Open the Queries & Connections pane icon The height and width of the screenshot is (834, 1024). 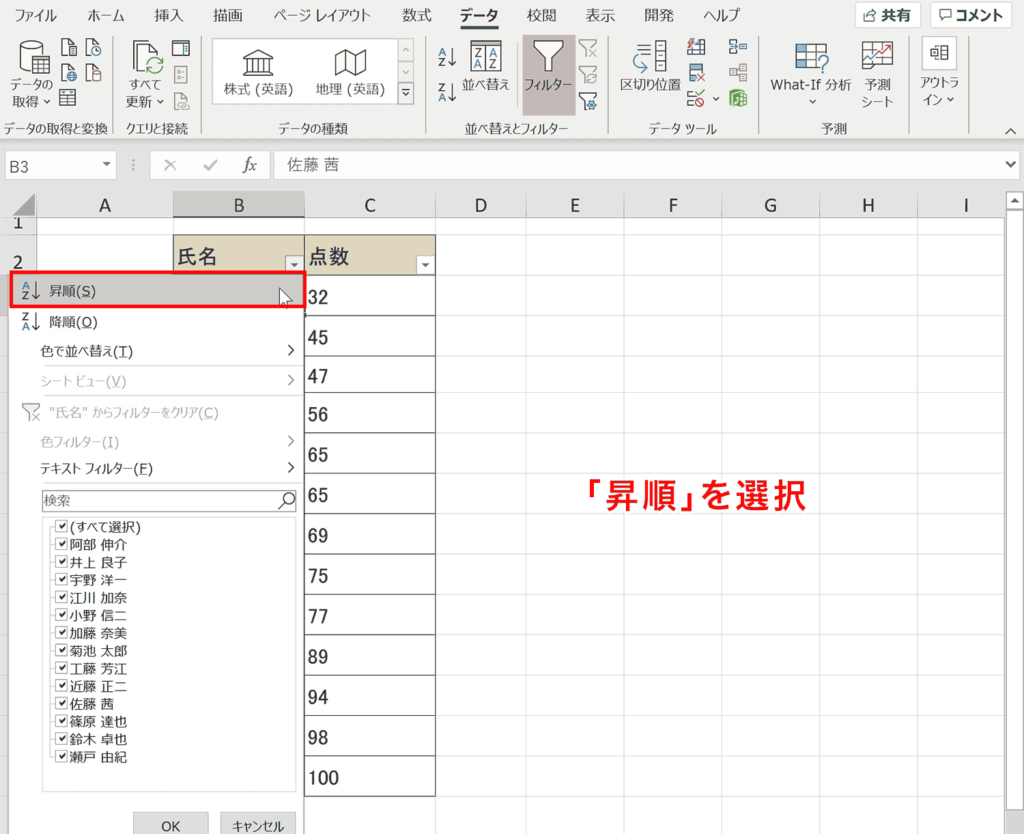pyautogui.click(x=181, y=48)
